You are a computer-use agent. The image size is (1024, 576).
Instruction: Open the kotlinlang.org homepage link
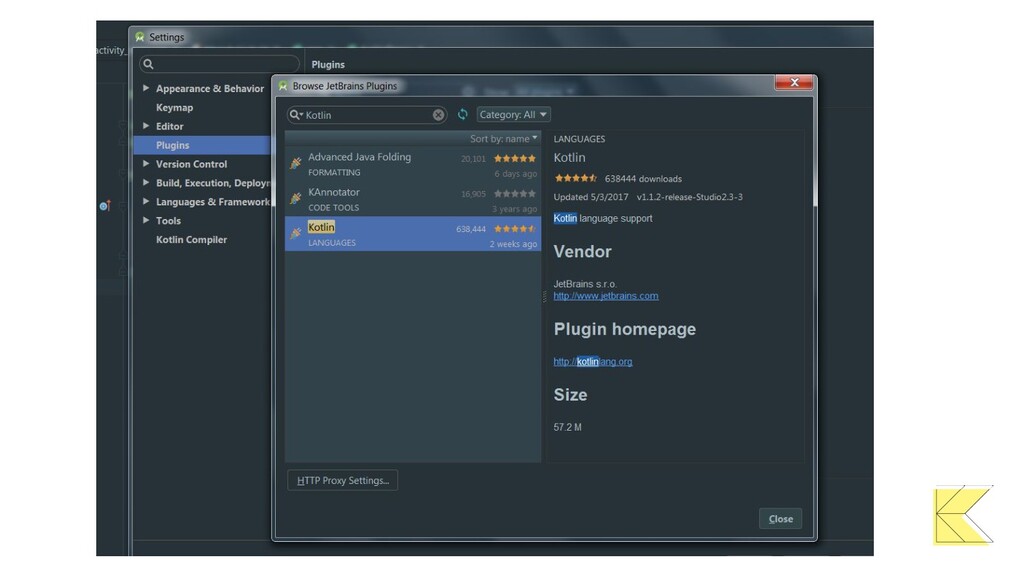(592, 361)
